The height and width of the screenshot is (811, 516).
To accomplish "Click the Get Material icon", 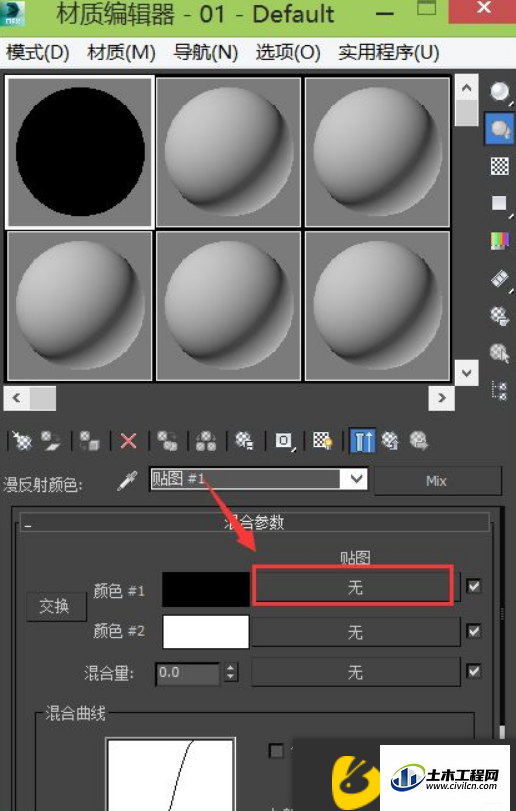I will (x=22, y=441).
